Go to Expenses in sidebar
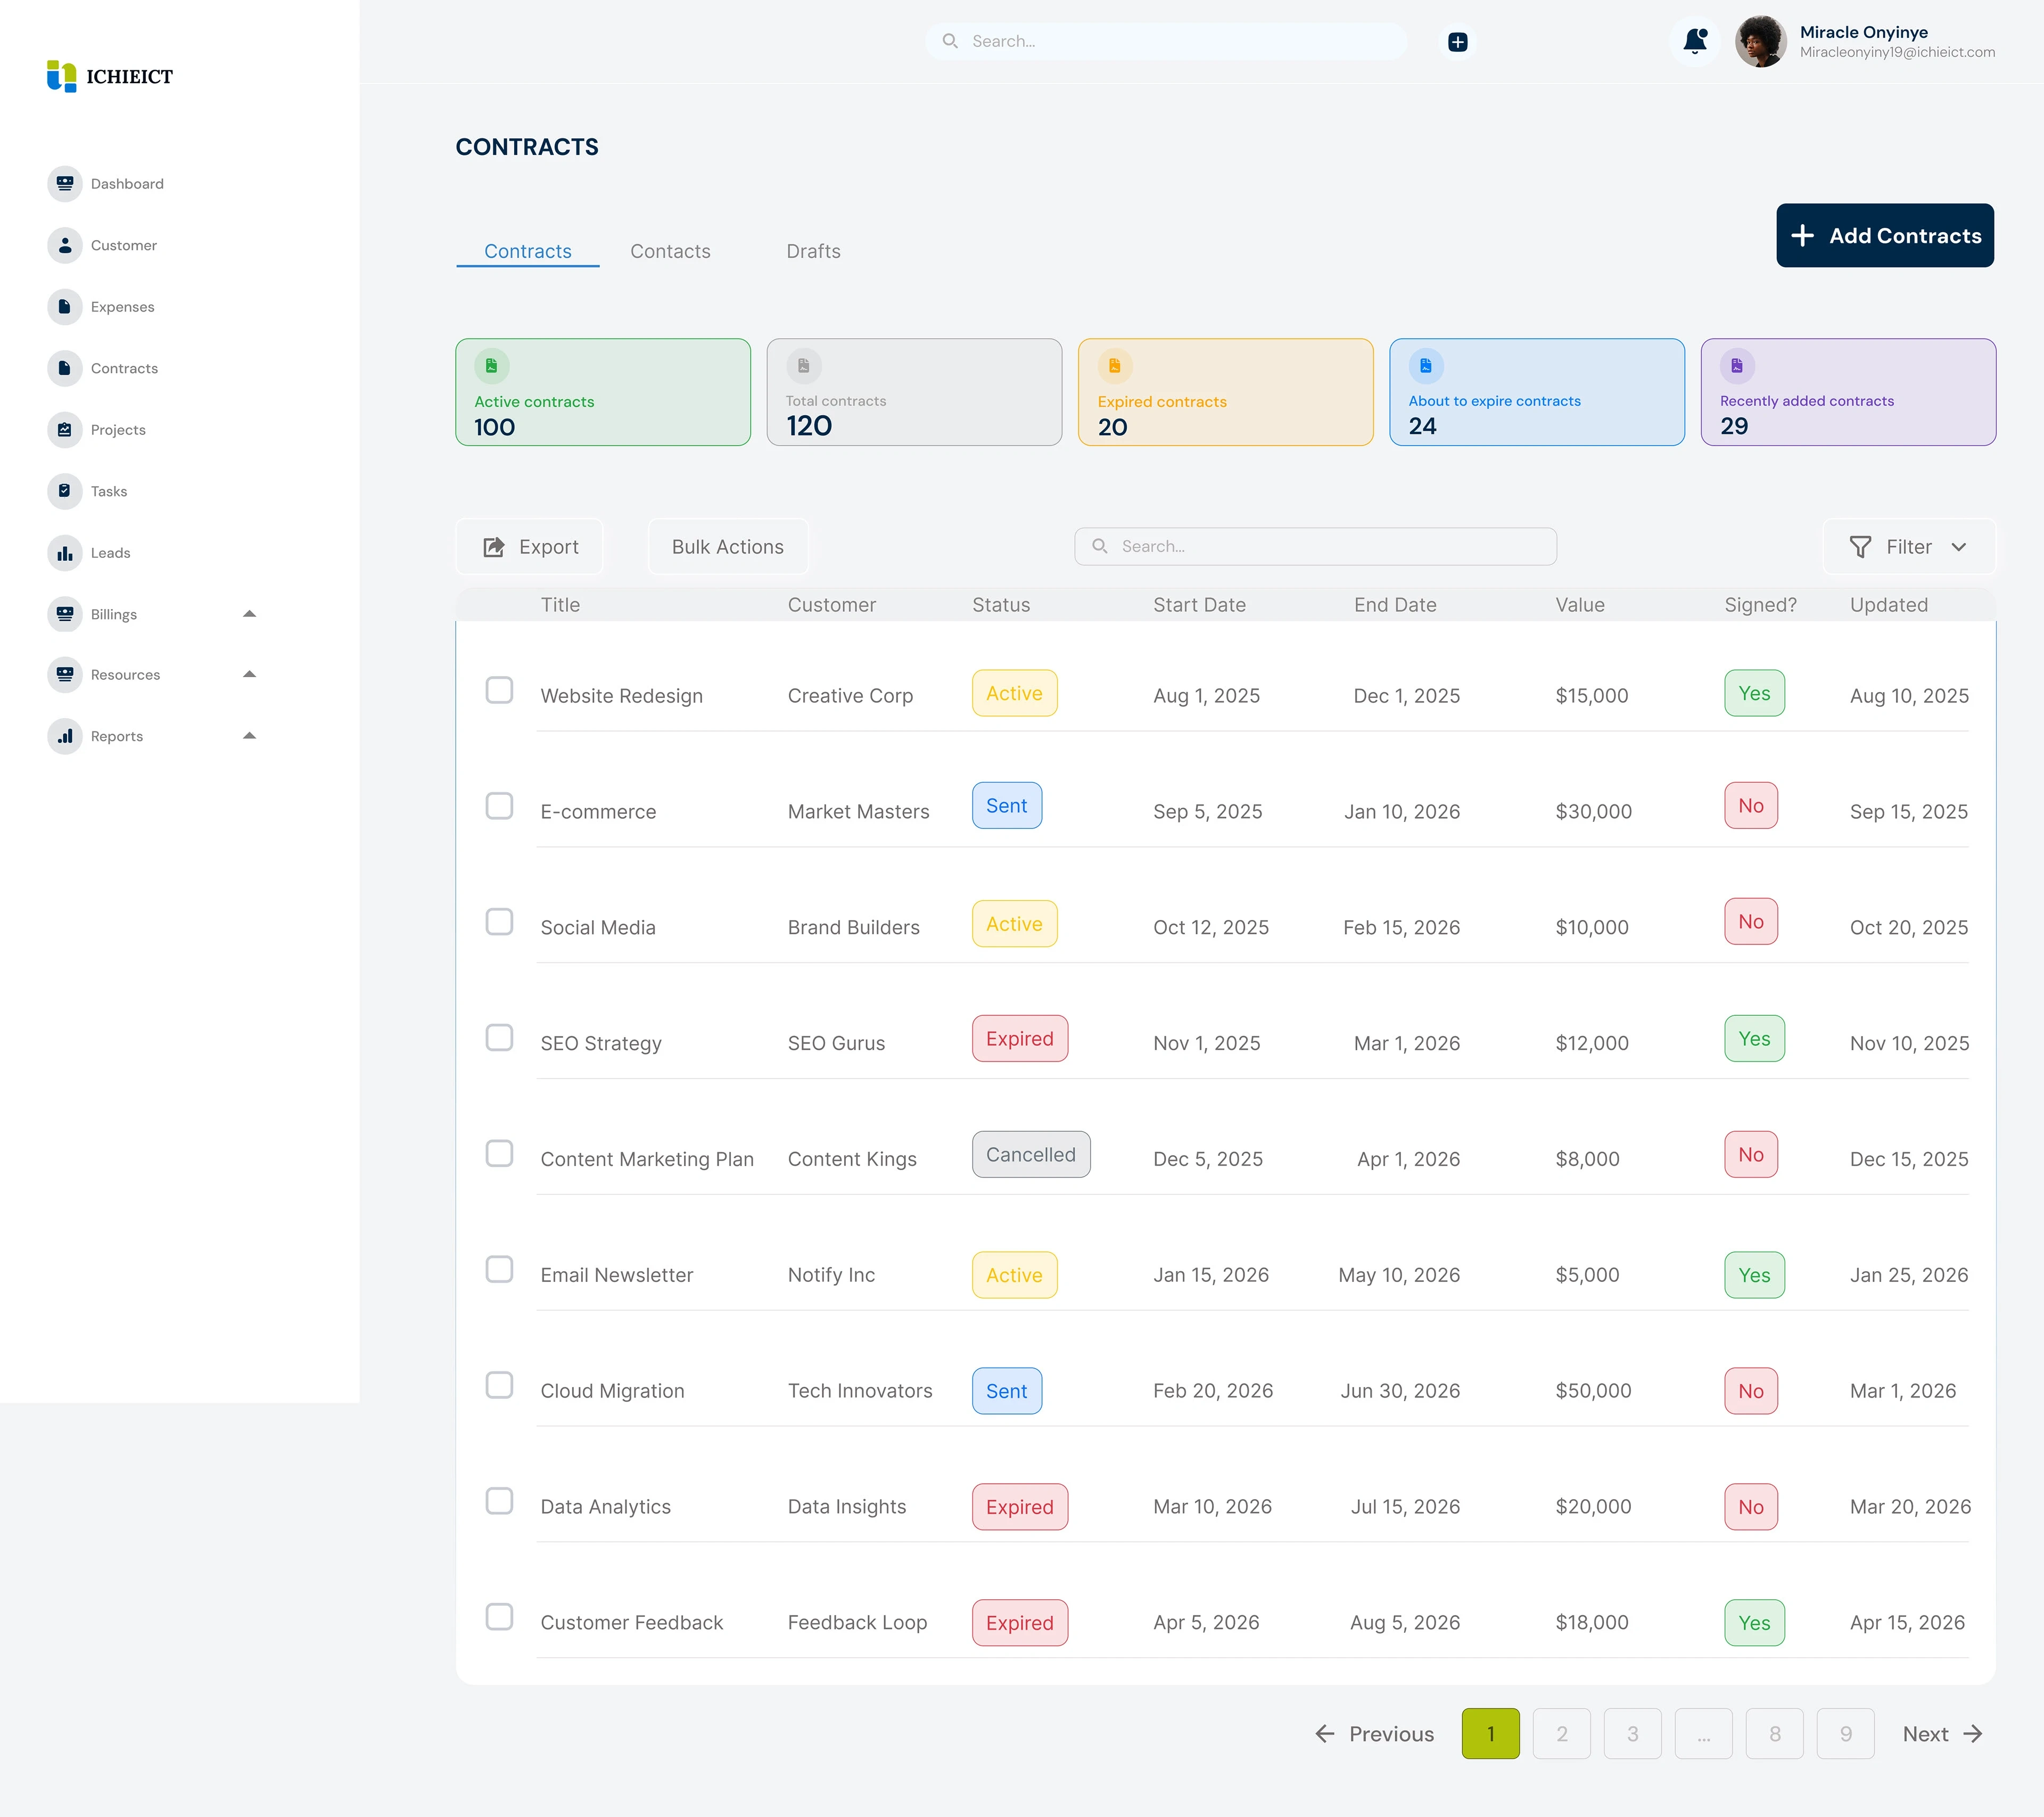 (65, 307)
